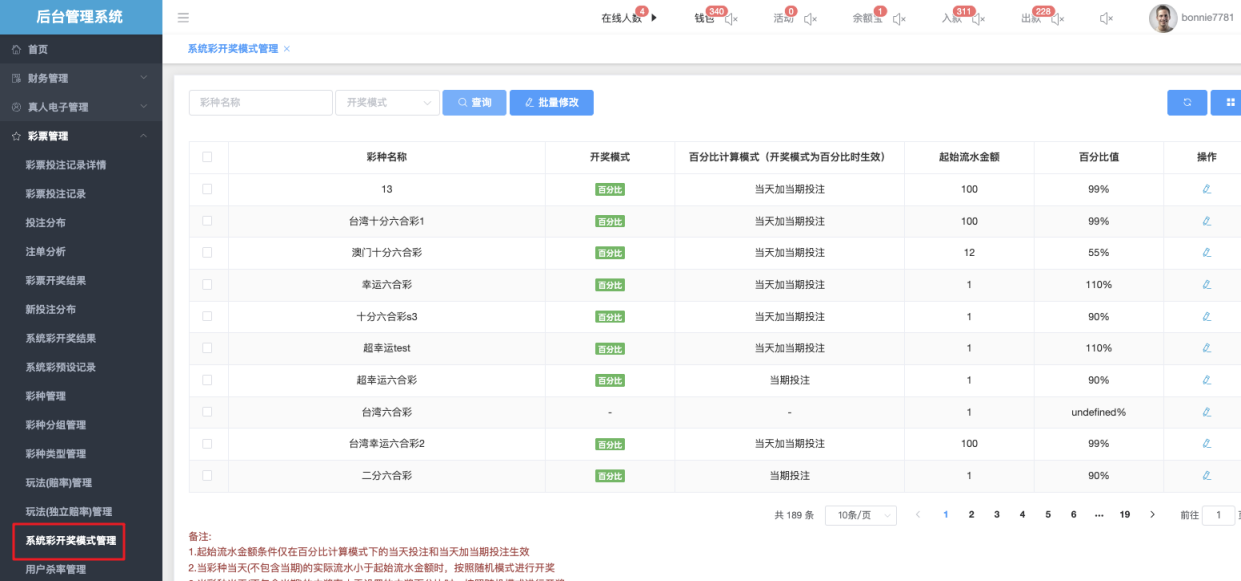Check the box for 幸运六合彩 row

[x=207, y=285]
